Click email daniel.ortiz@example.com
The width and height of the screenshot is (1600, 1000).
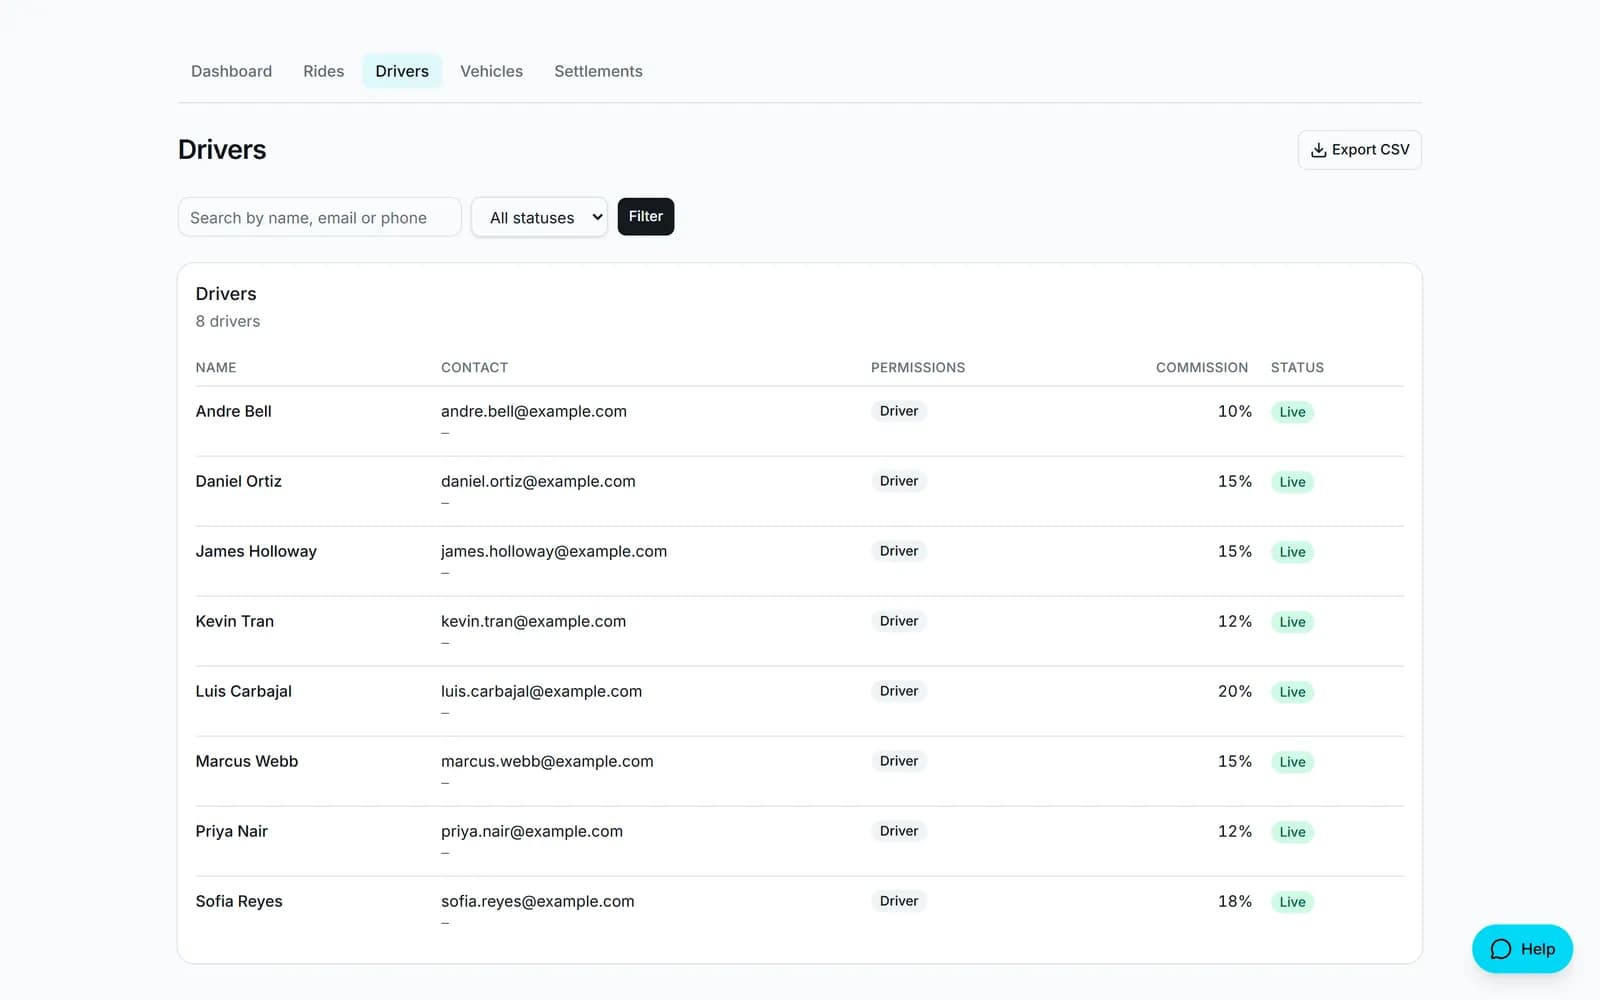[x=538, y=481]
